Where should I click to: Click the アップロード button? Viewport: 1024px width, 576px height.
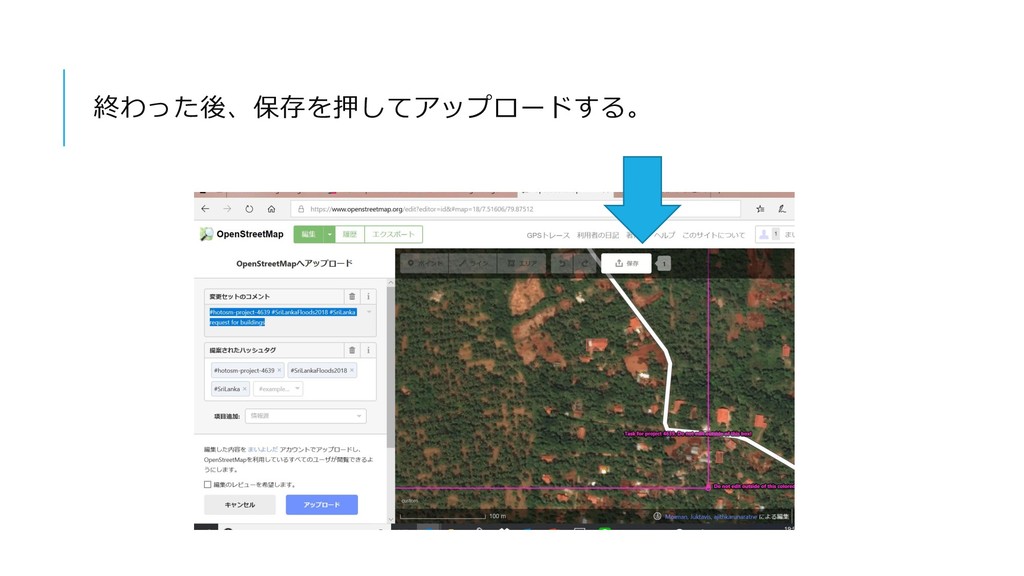(x=321, y=505)
